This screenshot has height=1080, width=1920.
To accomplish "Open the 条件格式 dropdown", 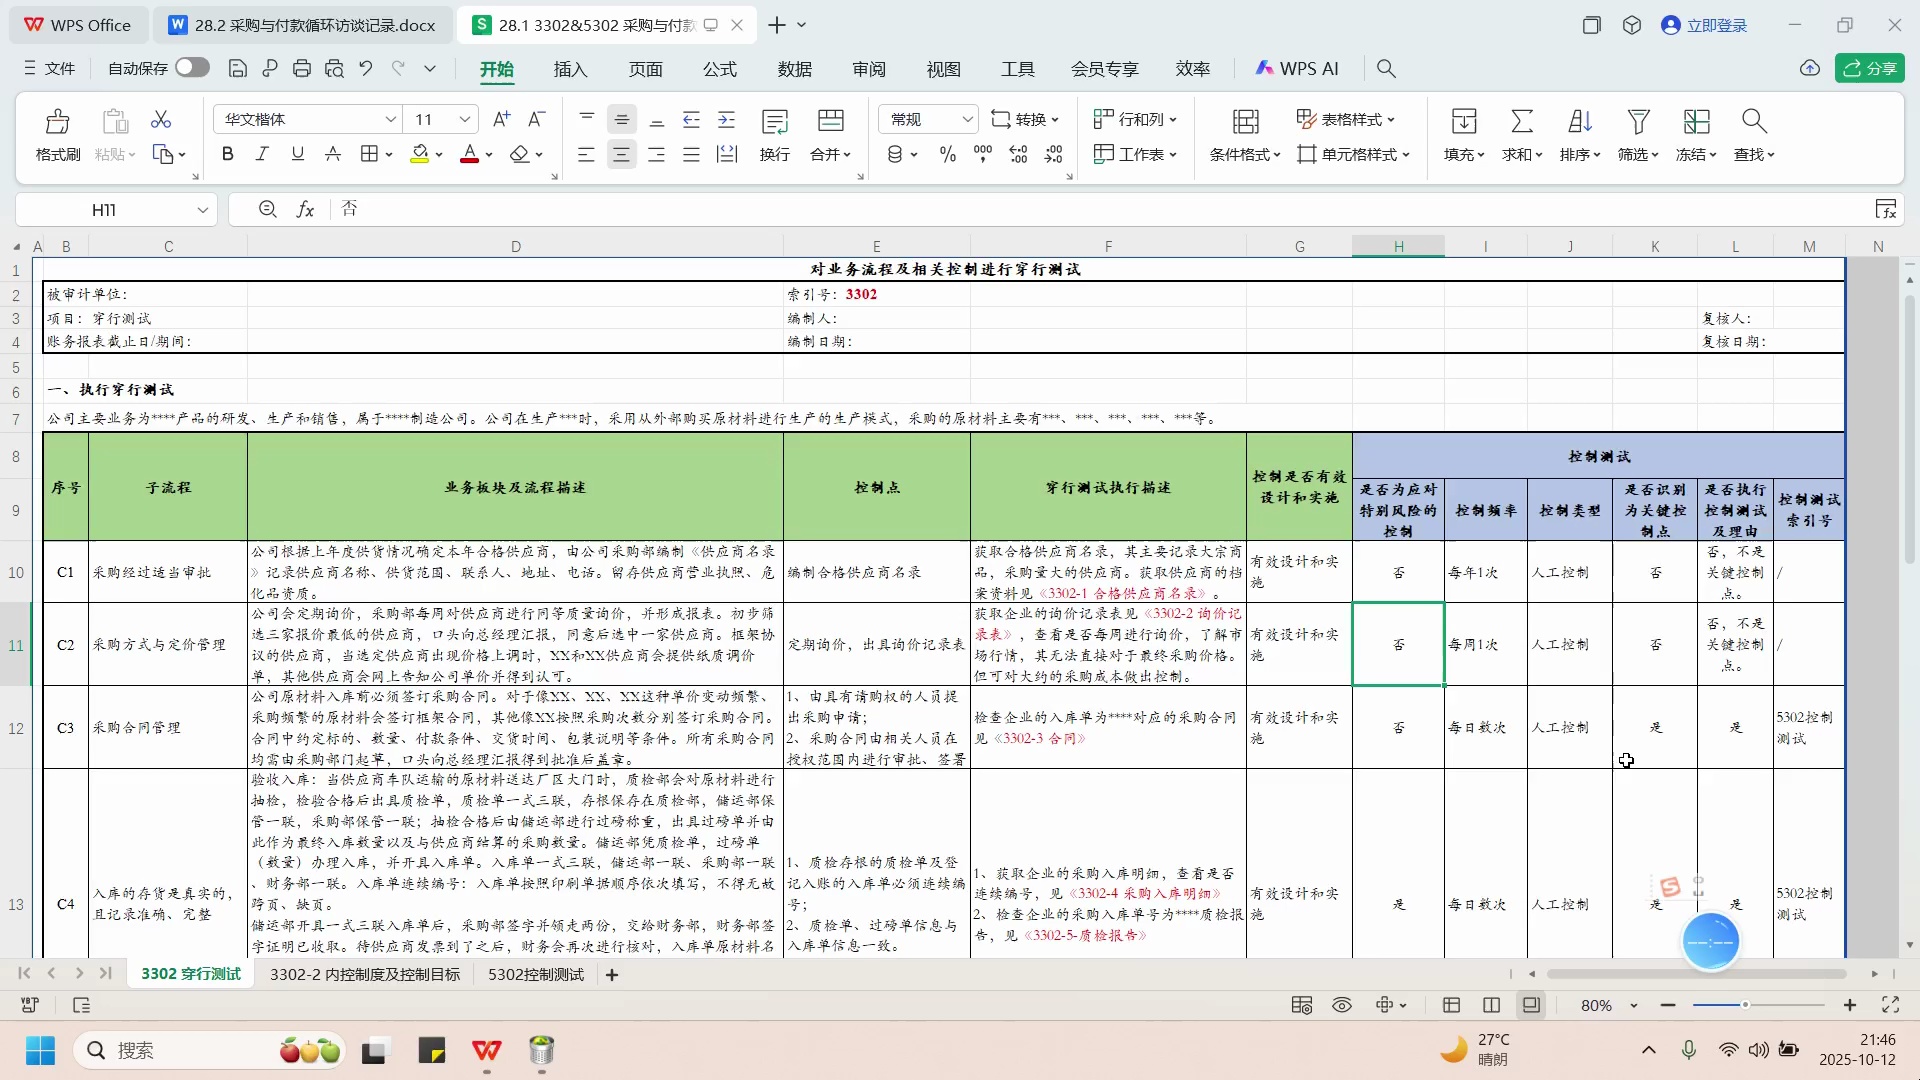I will (x=1245, y=154).
